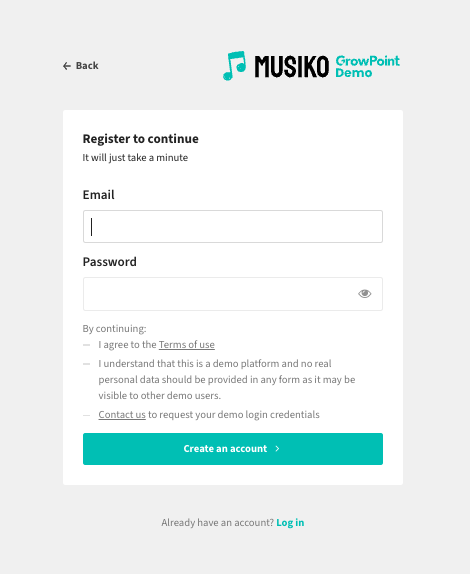The image size is (470, 574).
Task: Click the chevron on Create an account
Action: (x=277, y=449)
